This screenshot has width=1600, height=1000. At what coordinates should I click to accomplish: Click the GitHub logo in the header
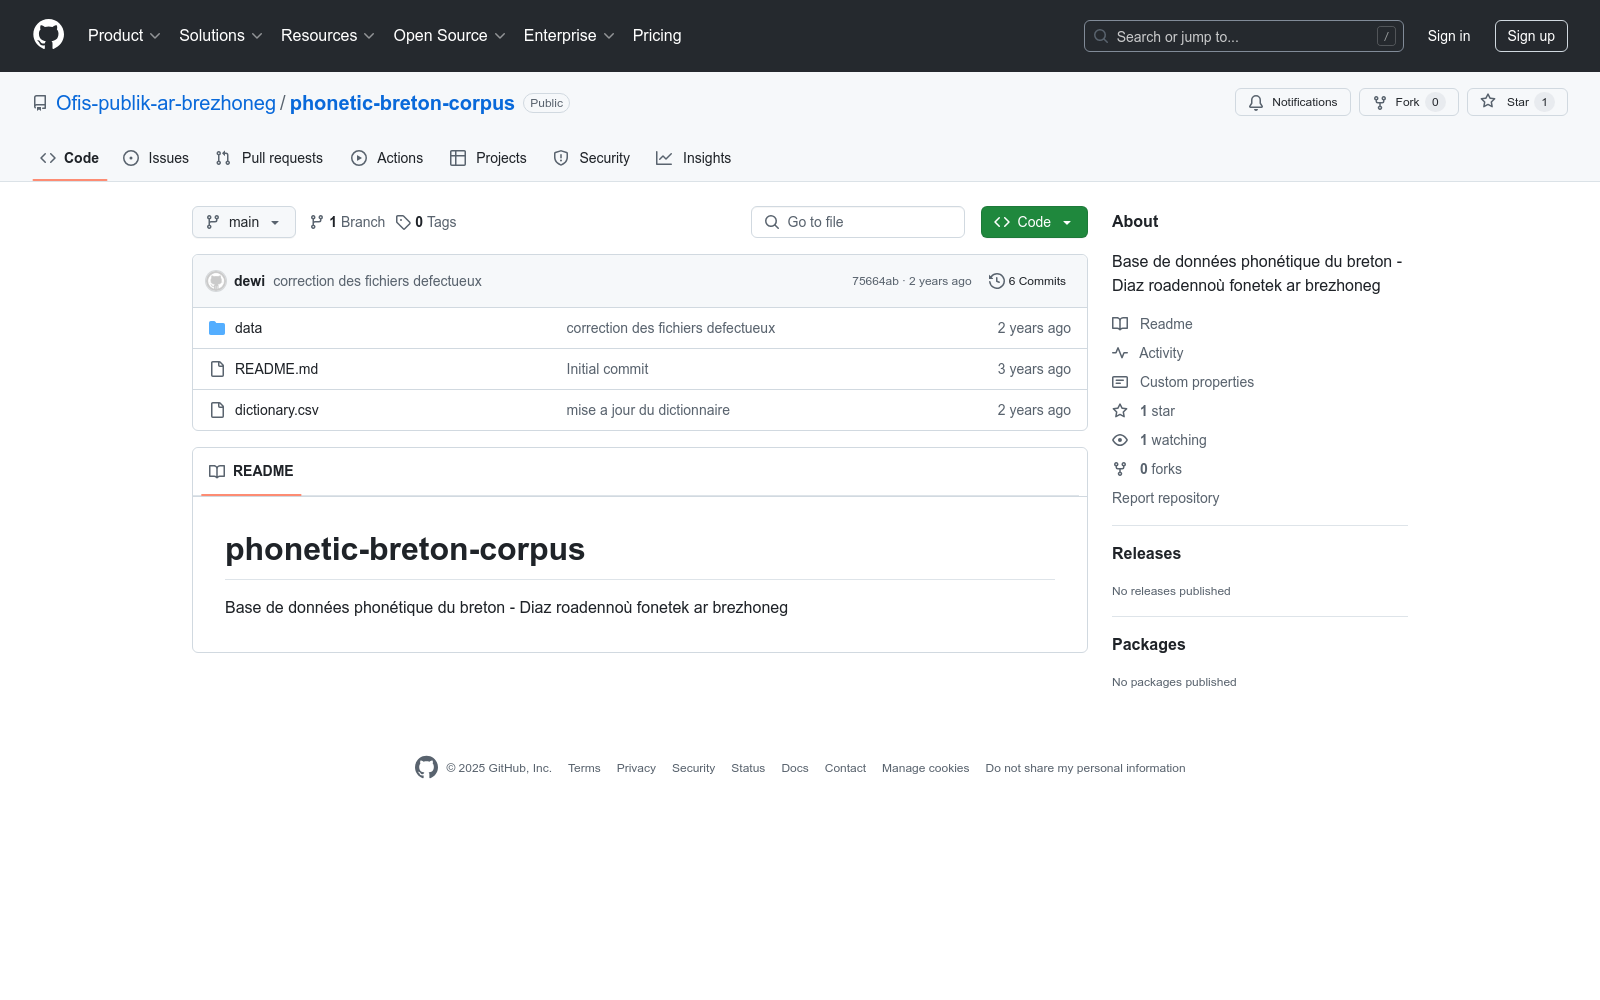(x=48, y=35)
